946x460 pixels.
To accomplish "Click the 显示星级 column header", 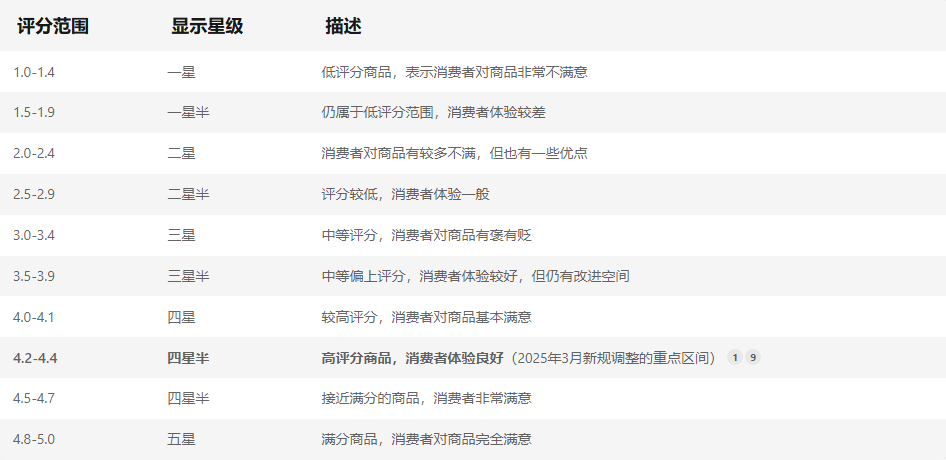I will (x=207, y=27).
